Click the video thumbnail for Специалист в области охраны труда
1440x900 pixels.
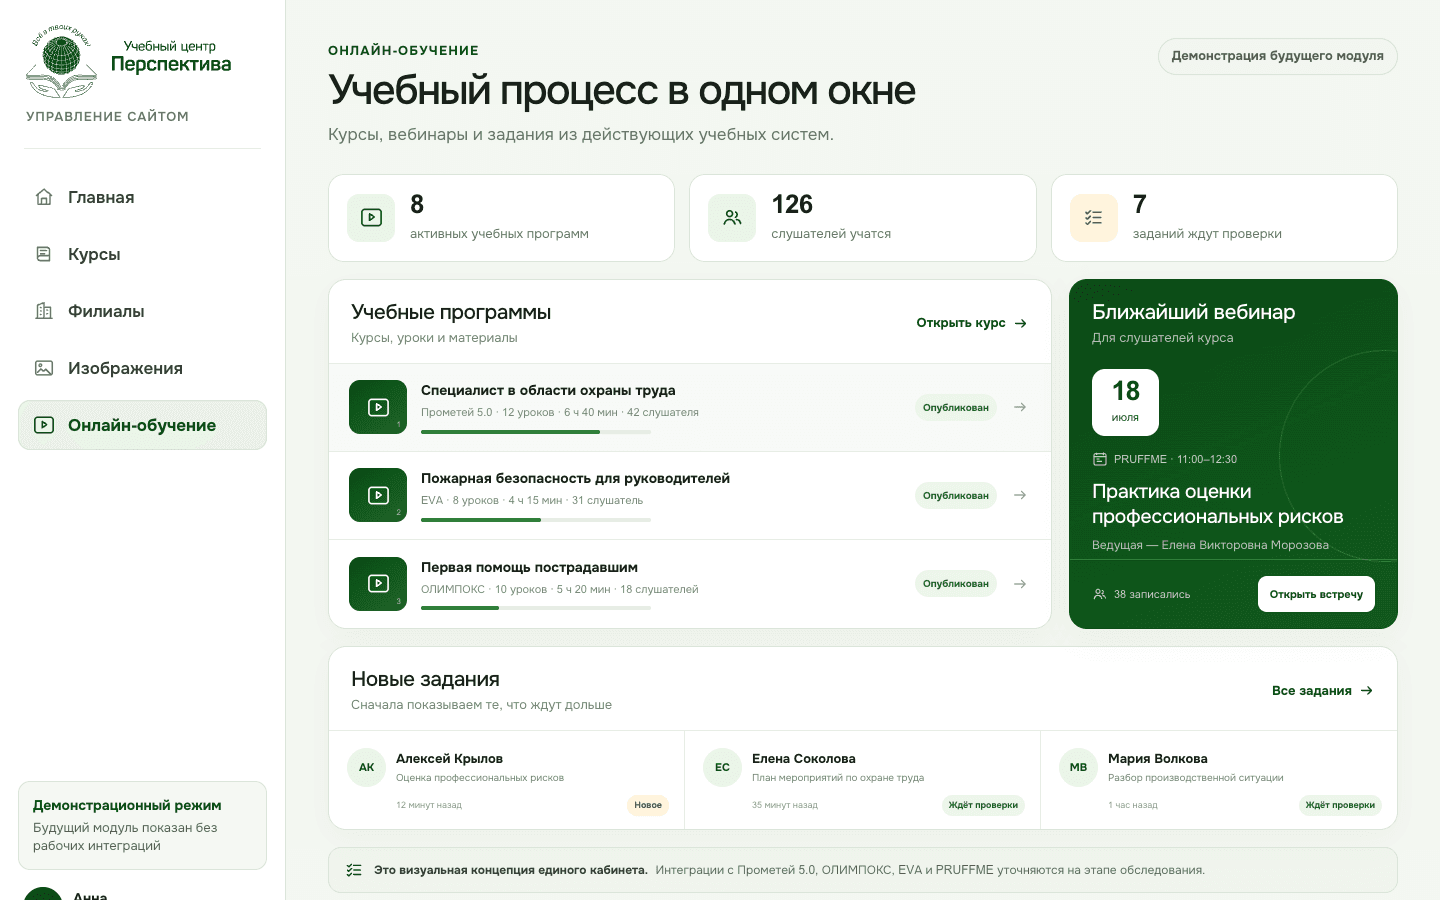pyautogui.click(x=378, y=407)
